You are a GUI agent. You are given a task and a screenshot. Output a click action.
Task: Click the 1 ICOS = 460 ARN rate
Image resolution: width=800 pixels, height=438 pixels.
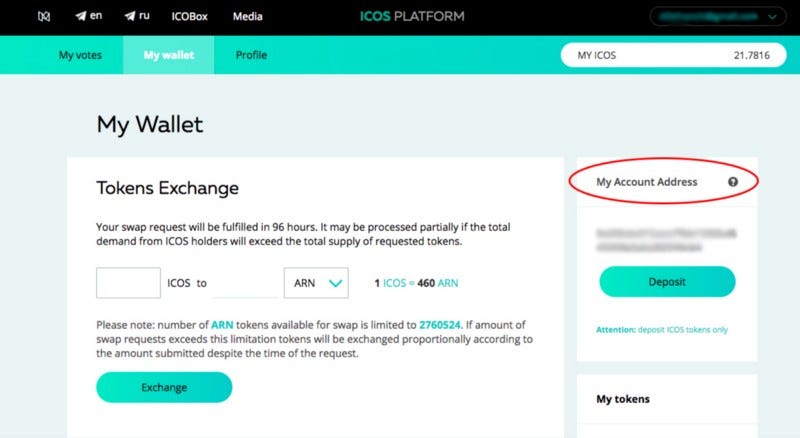pos(416,283)
